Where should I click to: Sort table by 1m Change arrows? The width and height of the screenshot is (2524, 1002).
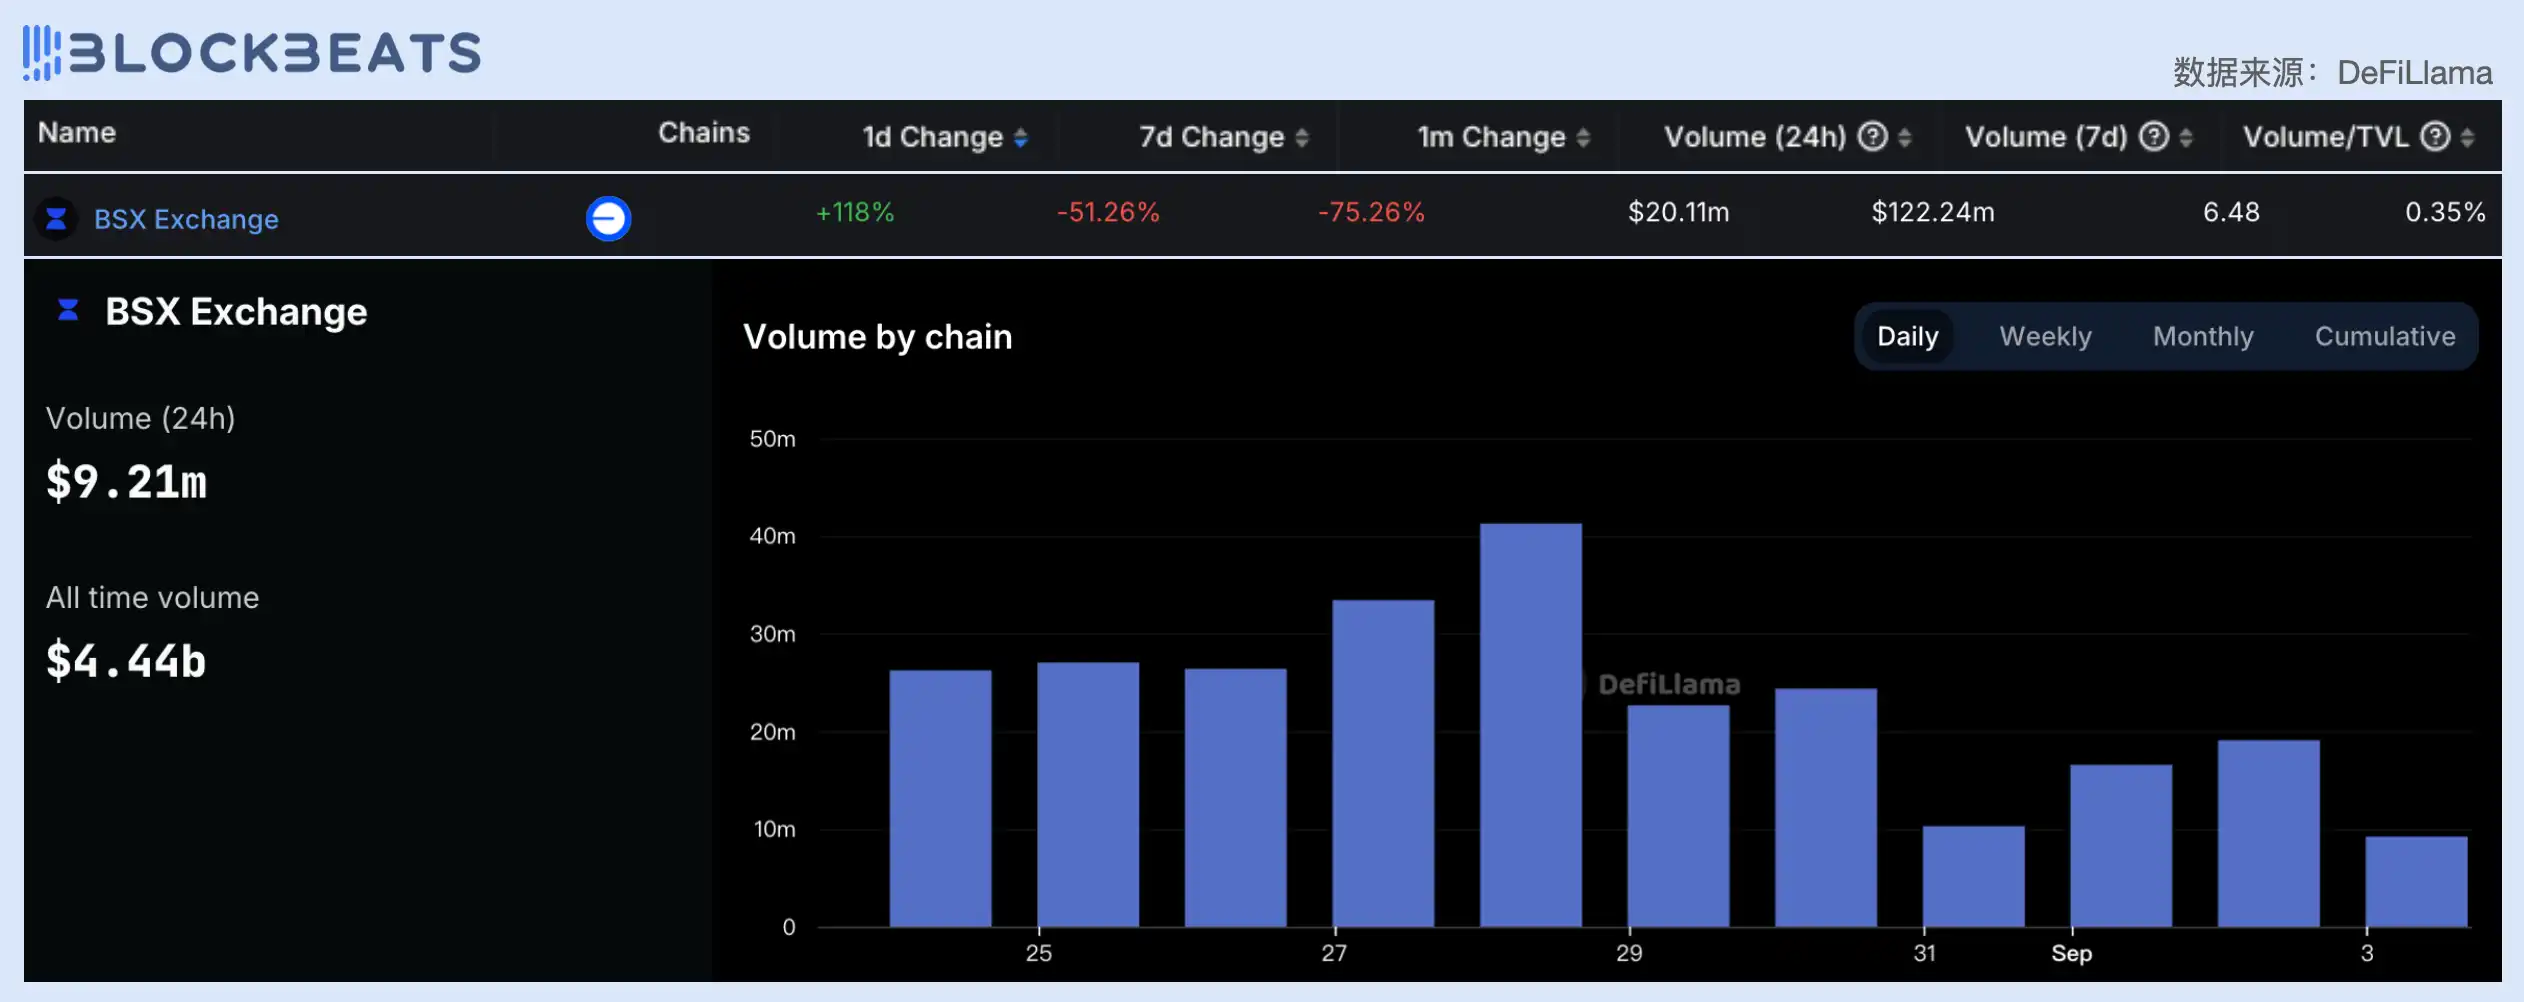[x=1583, y=137]
